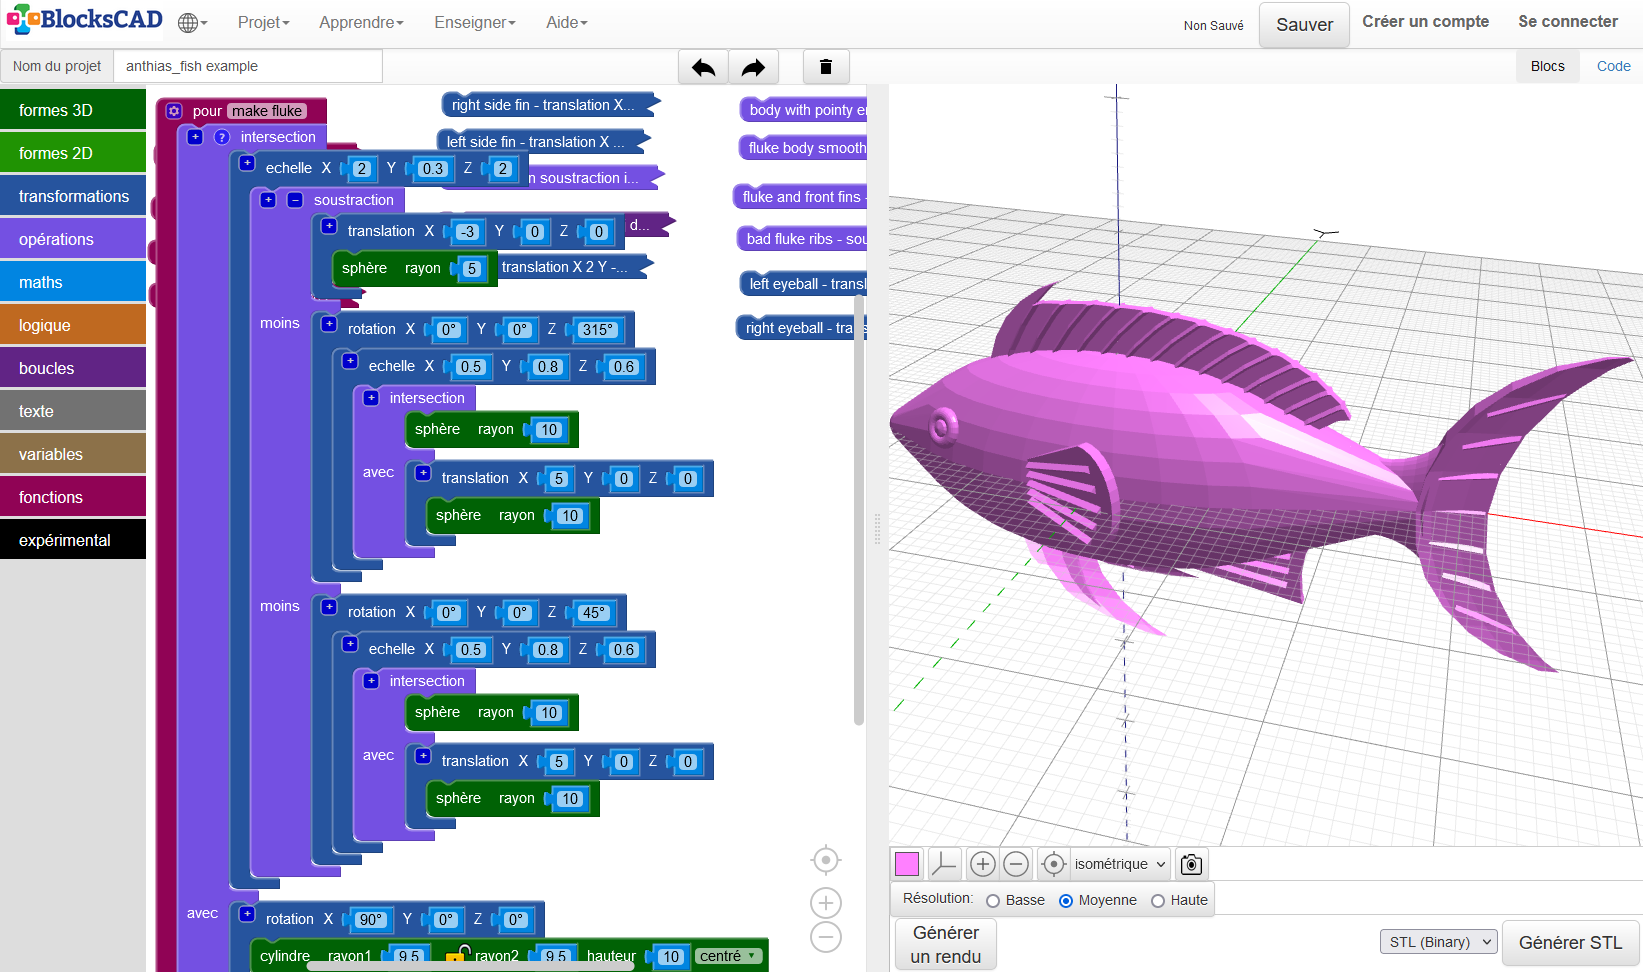This screenshot has height=972, width=1643.
Task: Reset the 3D view to center
Action: tap(1053, 864)
